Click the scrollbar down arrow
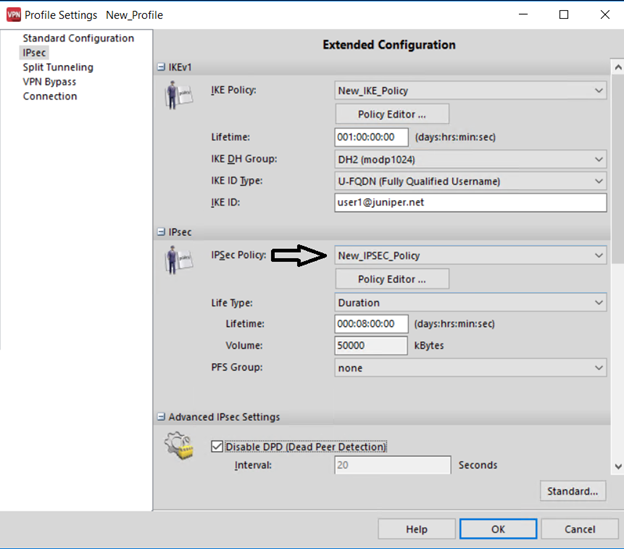The width and height of the screenshot is (624, 549). (618, 467)
